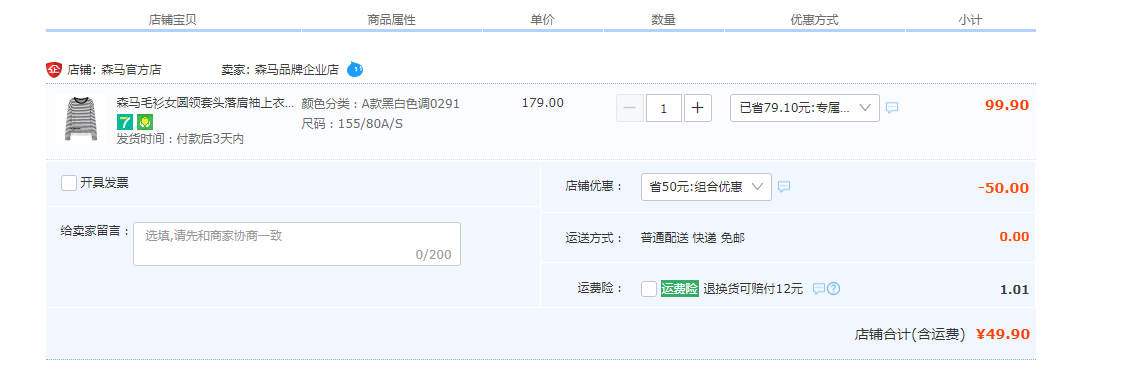Click the -50.00 store discount amount
This screenshot has width=1143, height=372.
point(1003,188)
